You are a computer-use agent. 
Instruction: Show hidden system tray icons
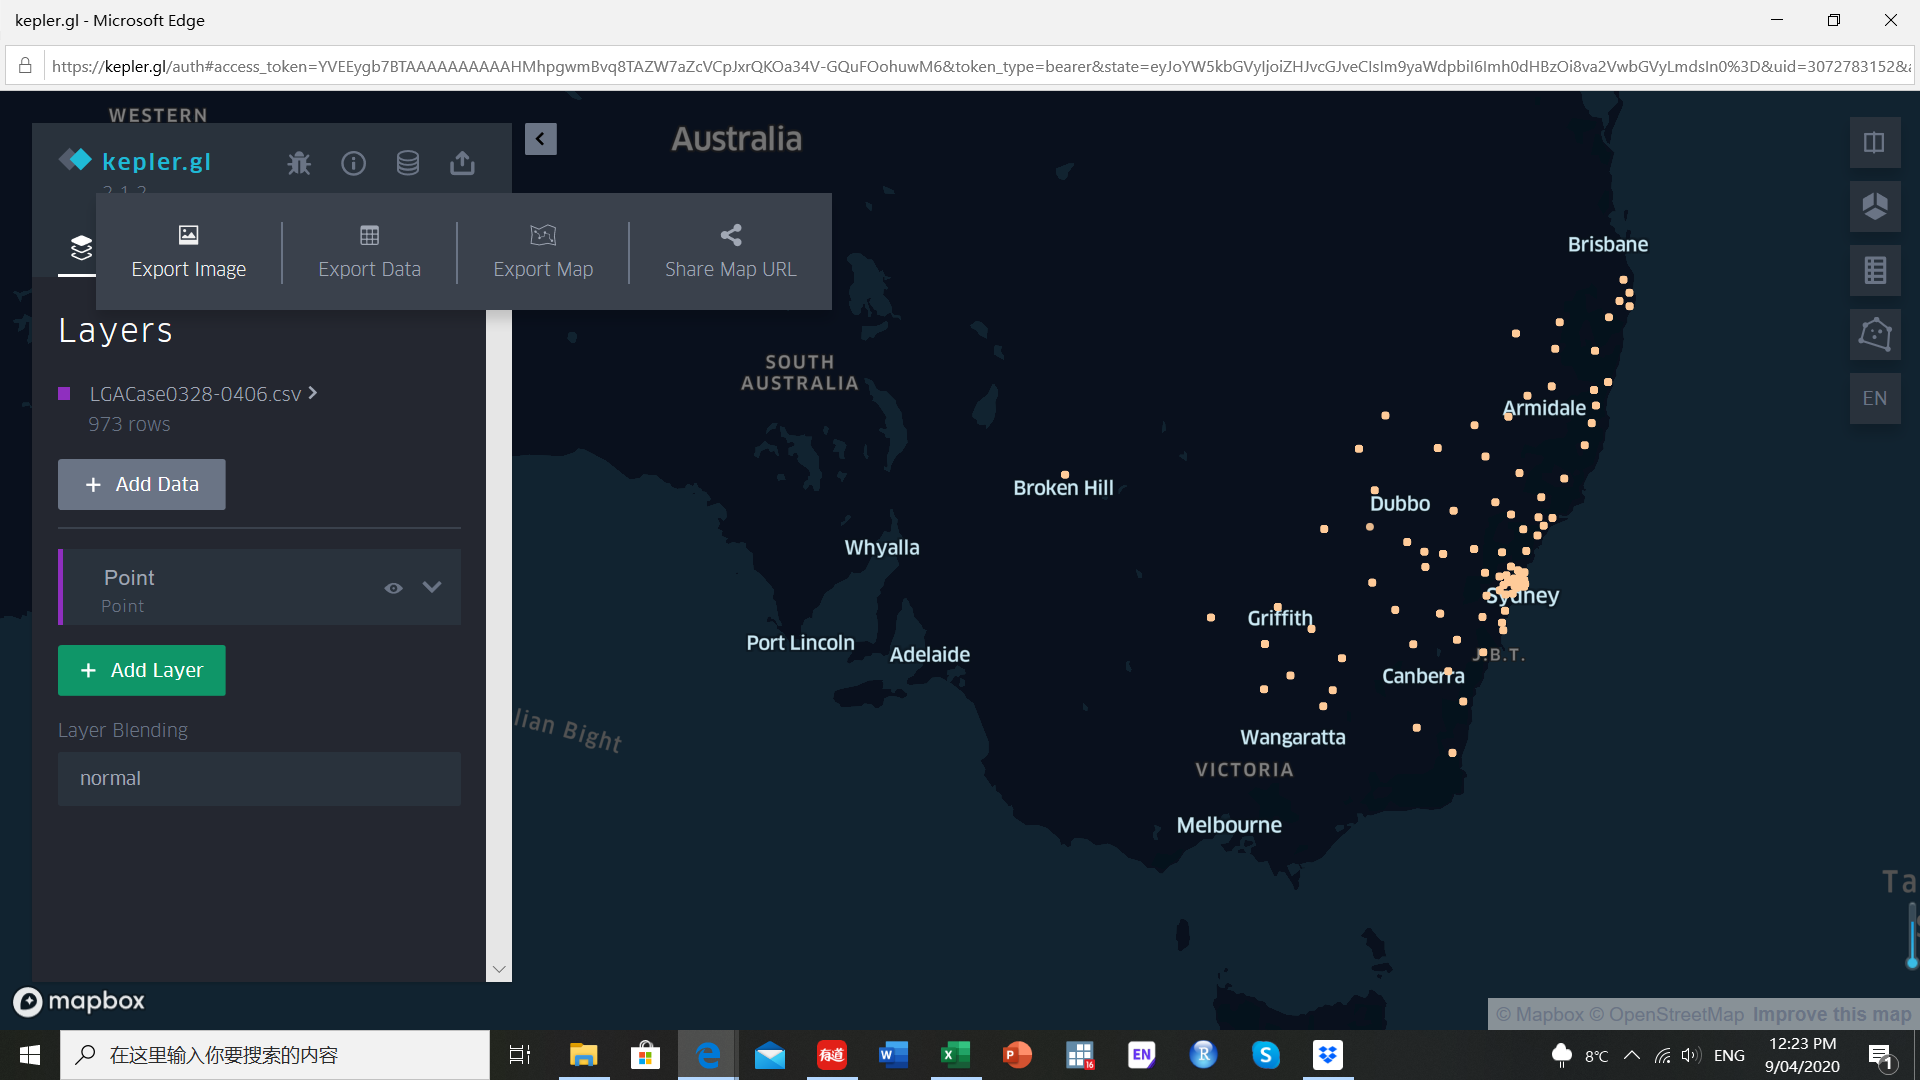[x=1632, y=1055]
